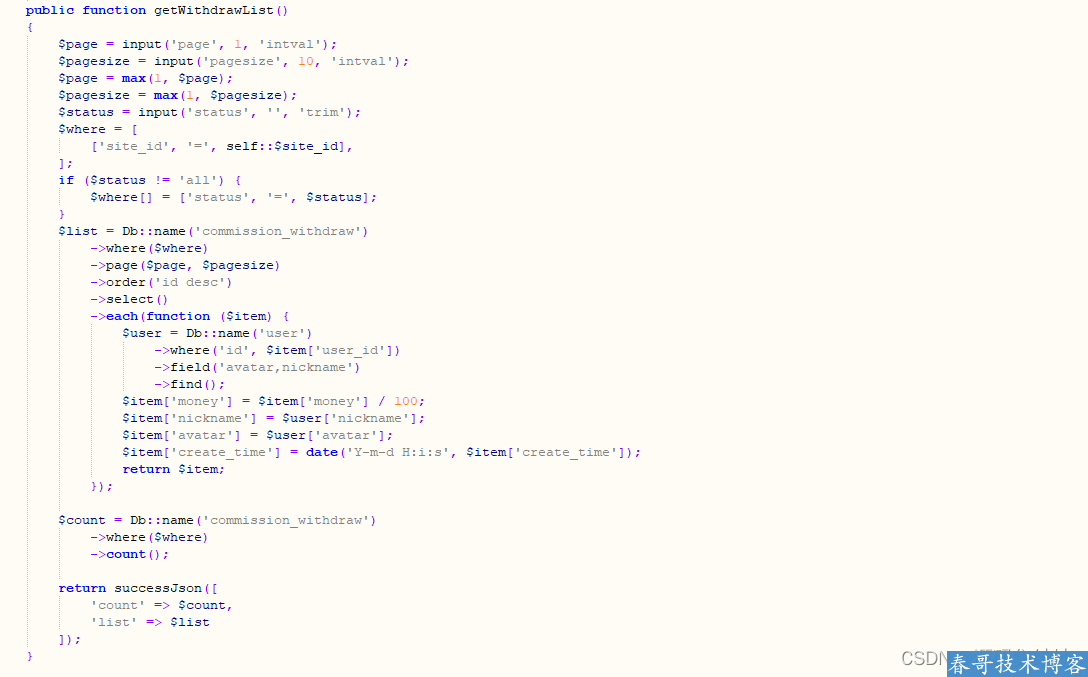The image size is (1088, 677).
Task: Click the ->count(); method call
Action: (x=130, y=554)
